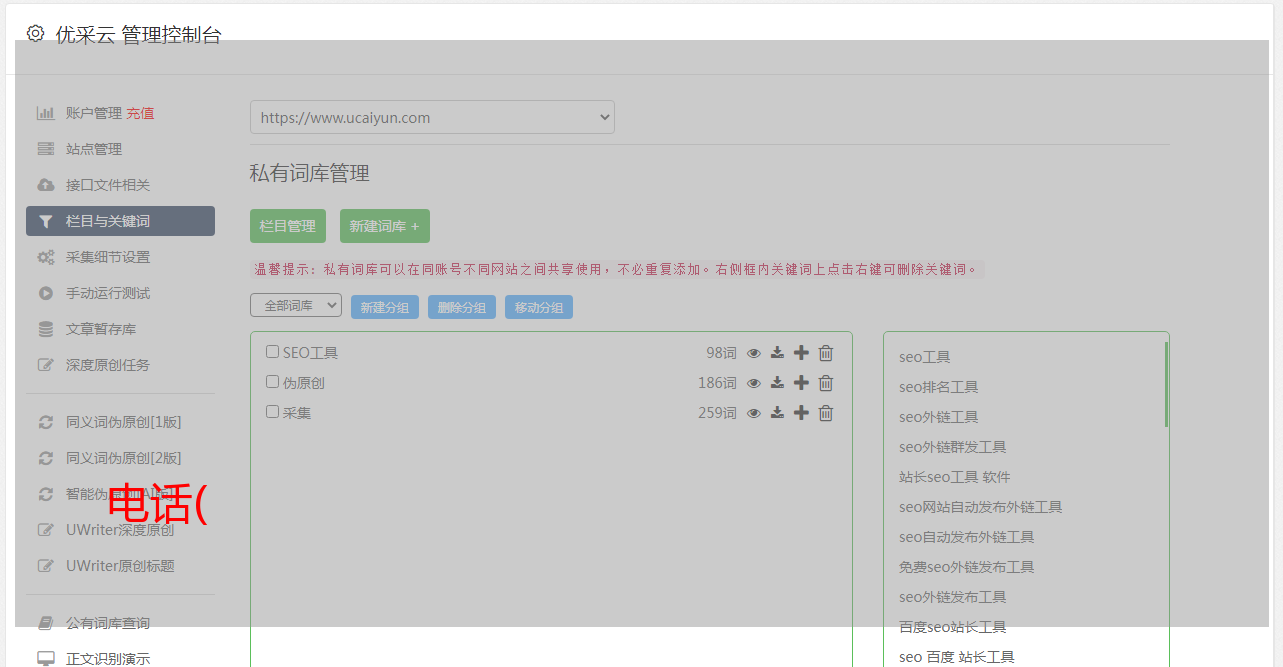Tick the 伪原创 checkbox
The width and height of the screenshot is (1283, 667).
click(272, 382)
